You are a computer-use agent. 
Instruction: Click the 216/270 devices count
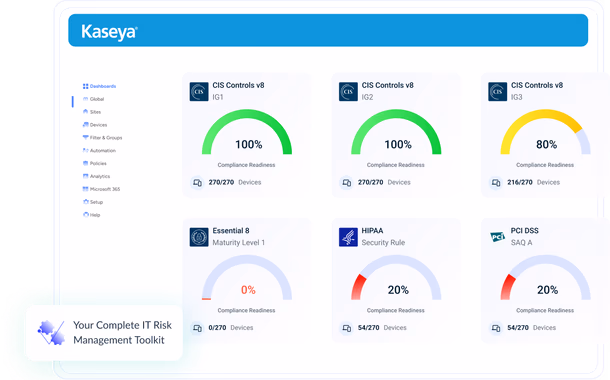[520, 182]
